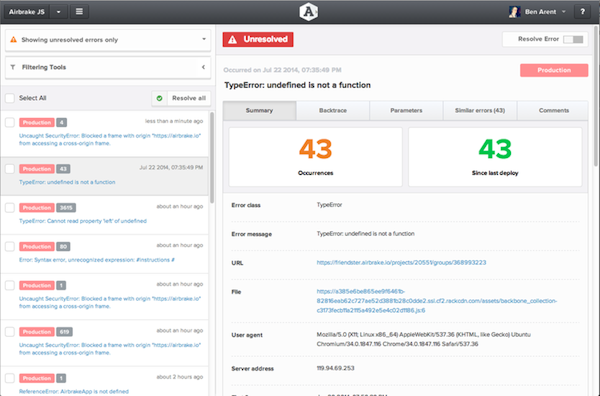Open the Similar errors (43) tab
600x396 pixels.
(480, 110)
